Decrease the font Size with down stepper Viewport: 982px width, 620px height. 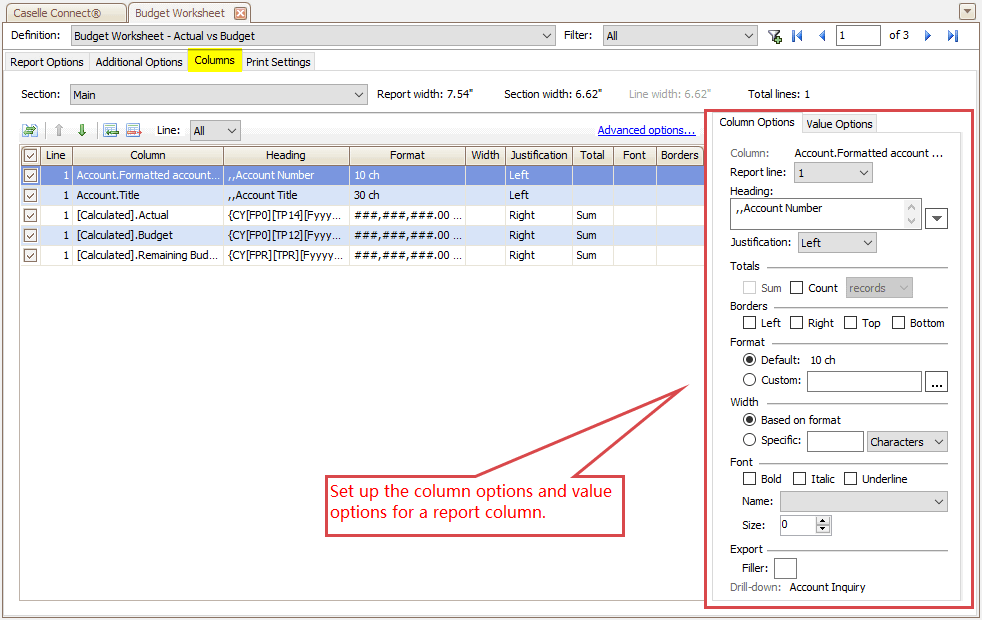click(823, 529)
